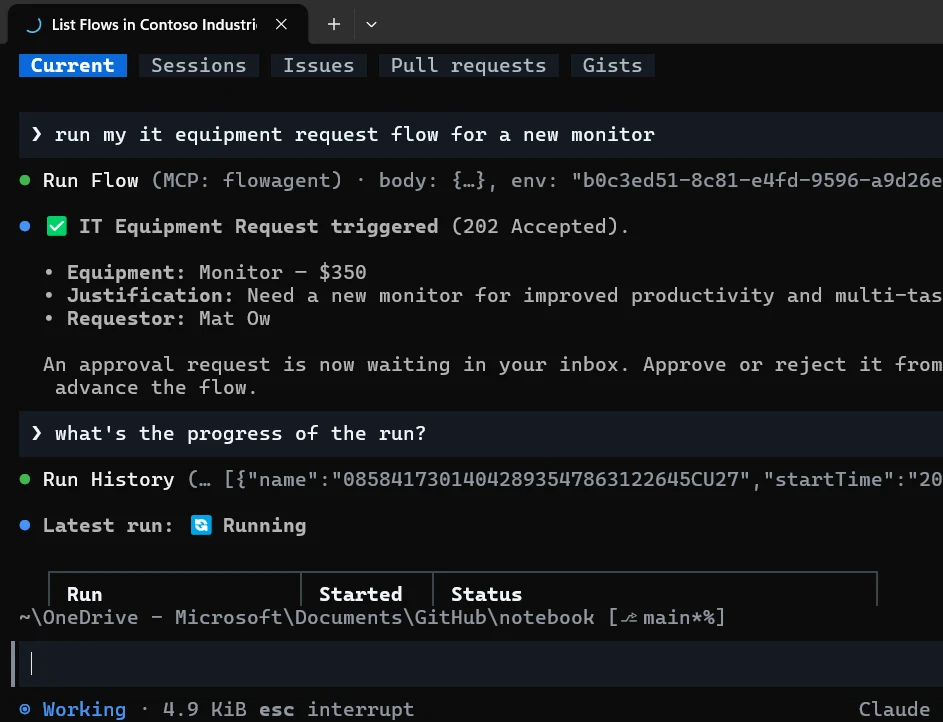
Task: Click the blue dot beside Latest run
Action: click(25, 525)
